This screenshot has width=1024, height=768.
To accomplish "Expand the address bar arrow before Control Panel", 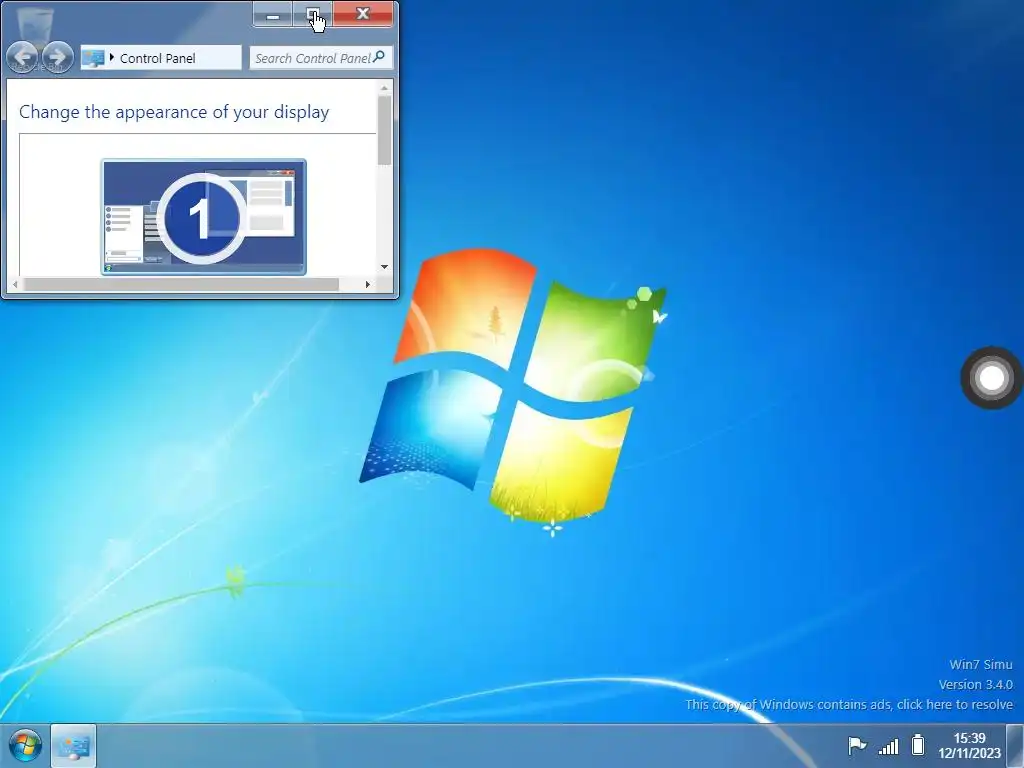I will 112,57.
